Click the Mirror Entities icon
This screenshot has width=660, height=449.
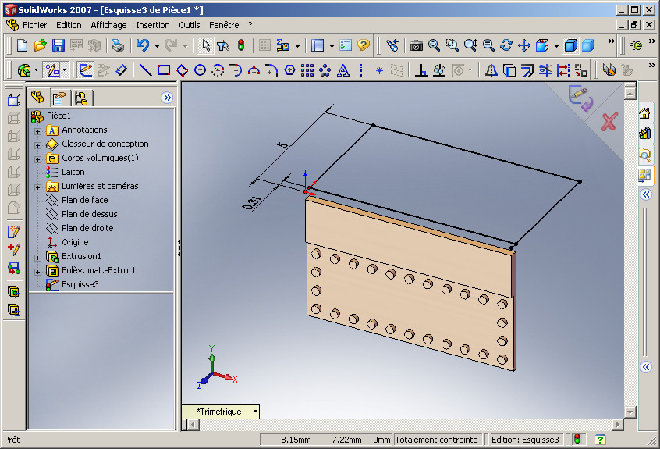click(x=491, y=70)
